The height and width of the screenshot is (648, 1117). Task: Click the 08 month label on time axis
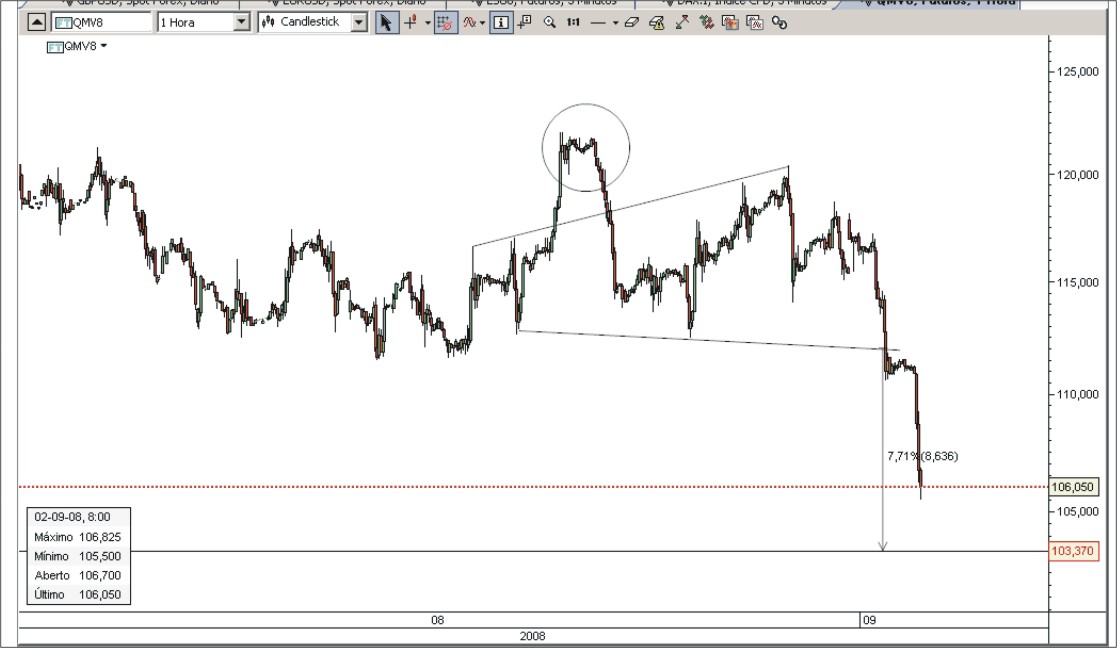click(x=437, y=620)
